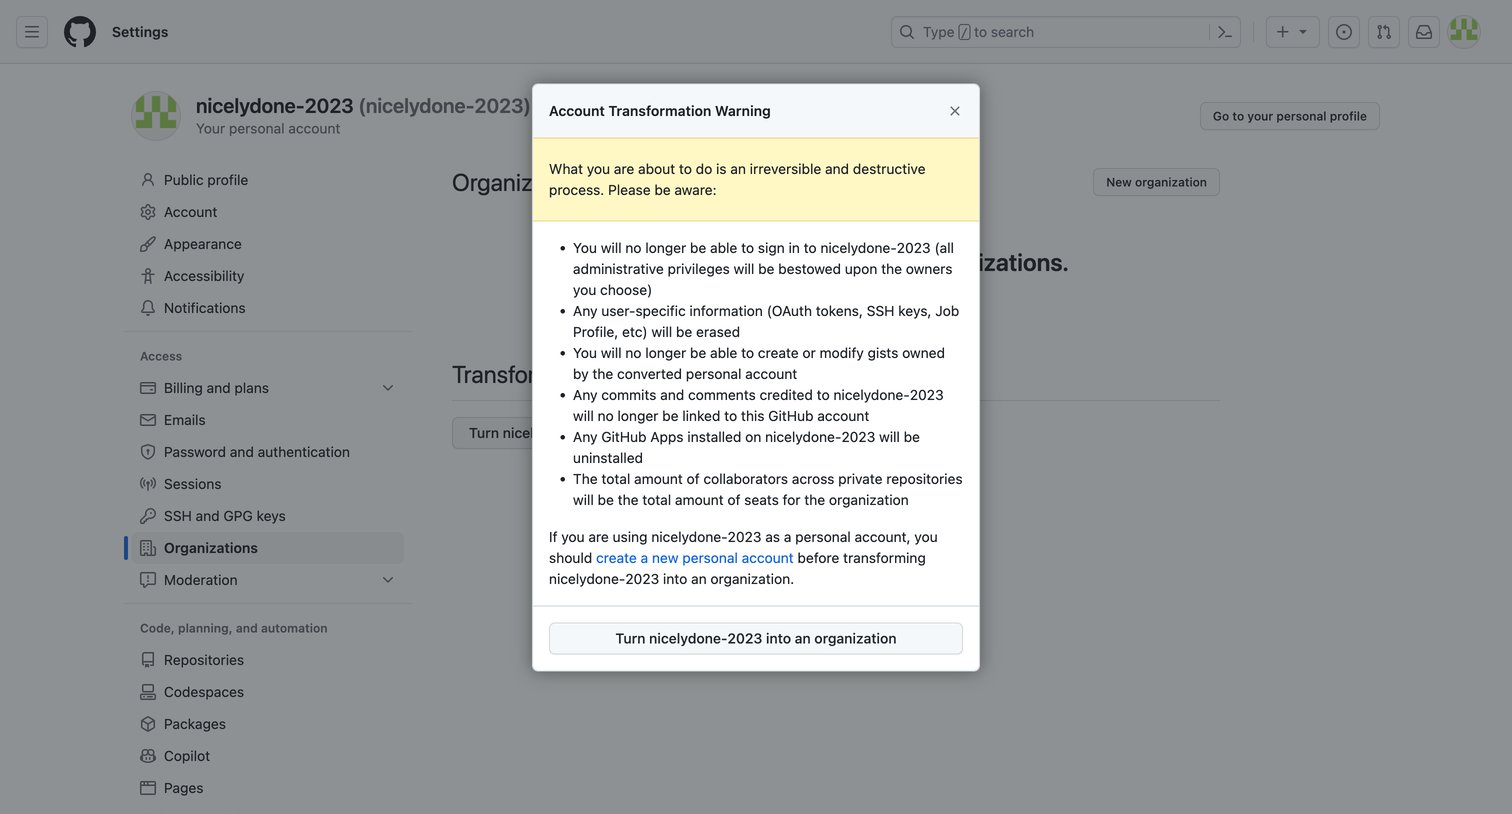Close the Account Transformation Warning dialog

pos(955,111)
